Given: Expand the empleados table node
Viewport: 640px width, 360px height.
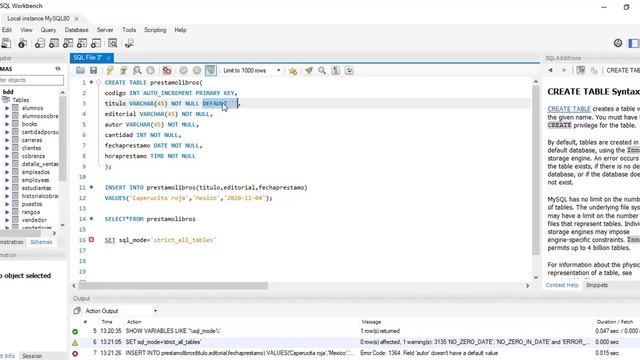Looking at the screenshot, I should pyautogui.click(x=7, y=172).
